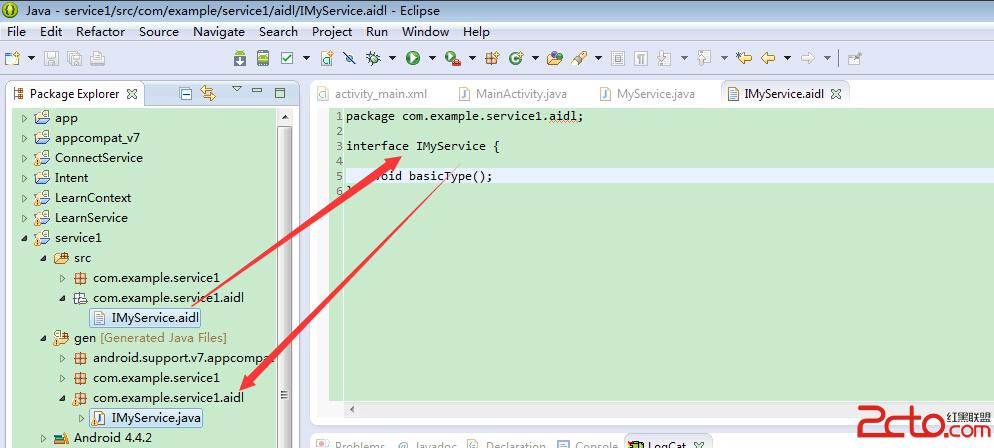The width and height of the screenshot is (994, 448).
Task: Run Android Lint check icon
Action: pos(287,58)
